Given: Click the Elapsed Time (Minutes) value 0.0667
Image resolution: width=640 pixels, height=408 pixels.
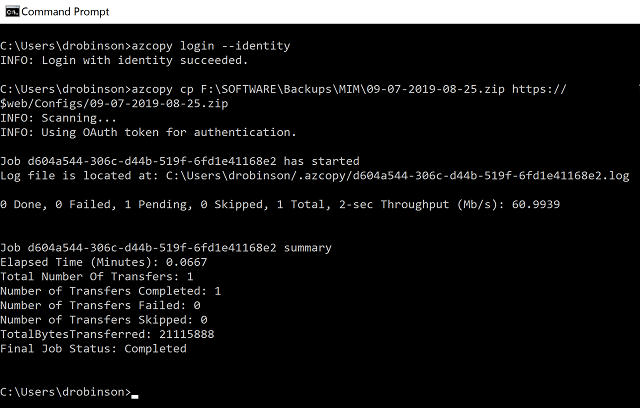Looking at the screenshot, I should [187, 262].
